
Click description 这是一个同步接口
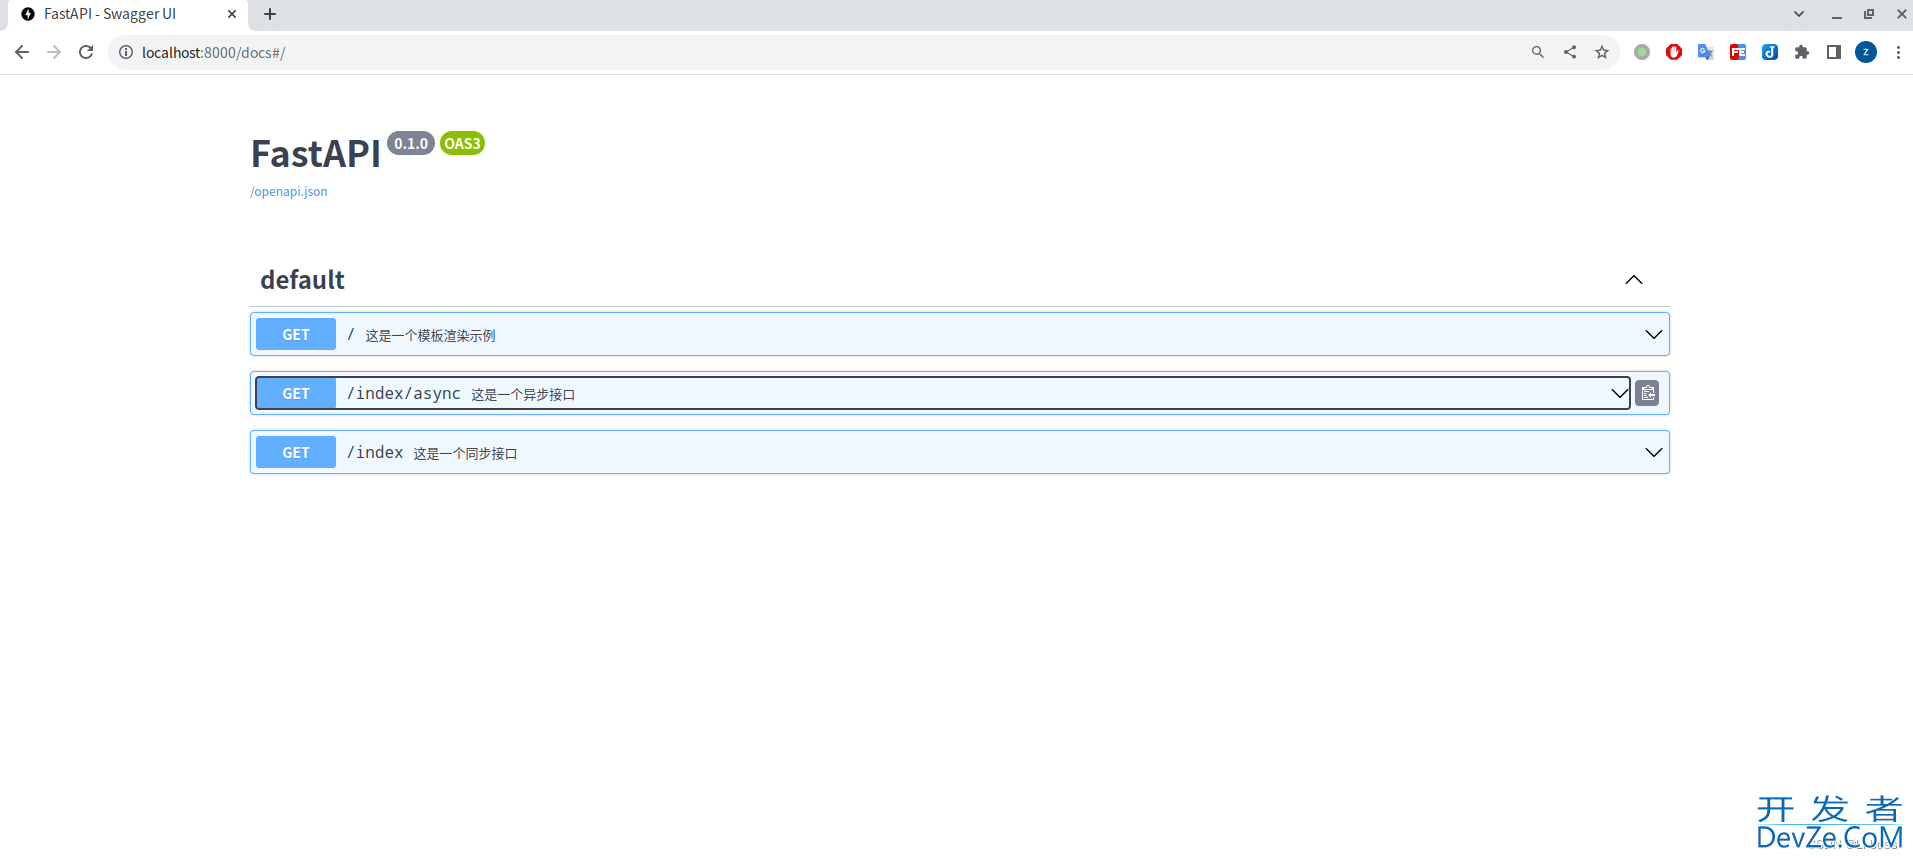[466, 454]
